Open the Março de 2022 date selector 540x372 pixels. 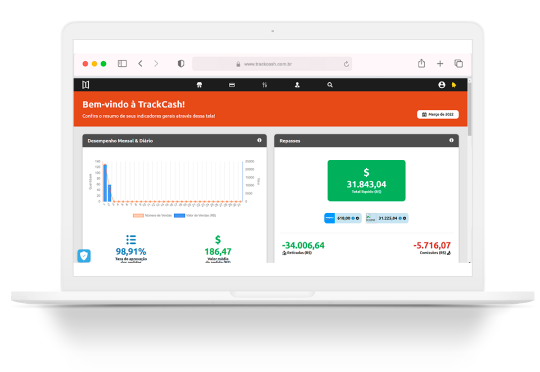click(438, 114)
